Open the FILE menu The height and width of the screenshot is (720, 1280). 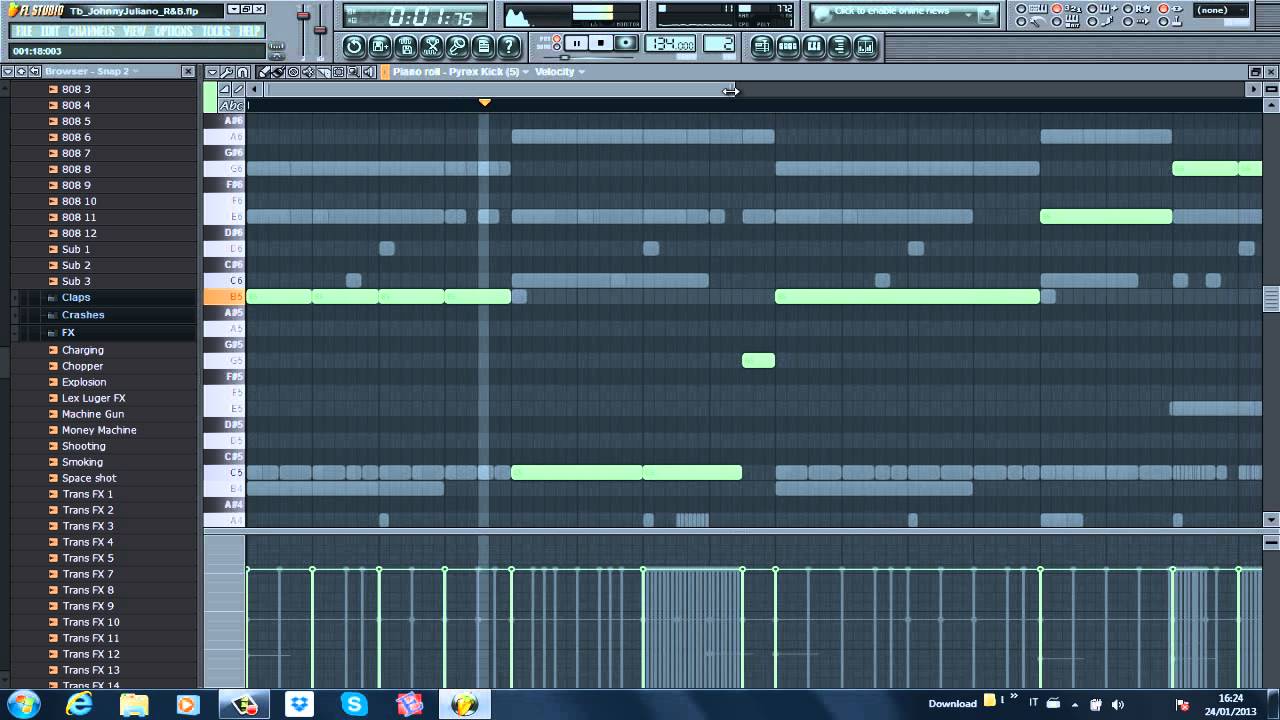[24, 31]
